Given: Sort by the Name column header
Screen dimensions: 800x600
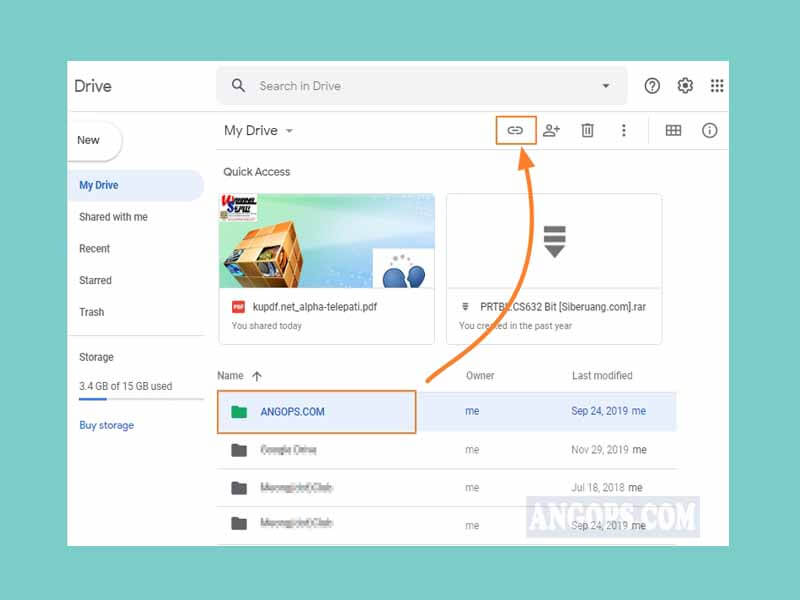Looking at the screenshot, I should [230, 376].
